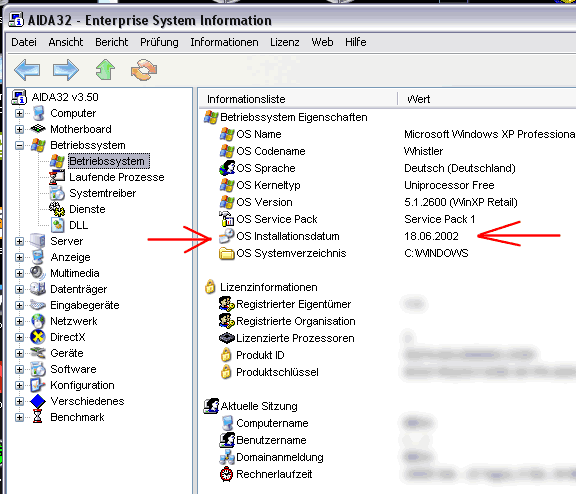
Task: Click the Multimedia speaker icon
Action: 38,273
